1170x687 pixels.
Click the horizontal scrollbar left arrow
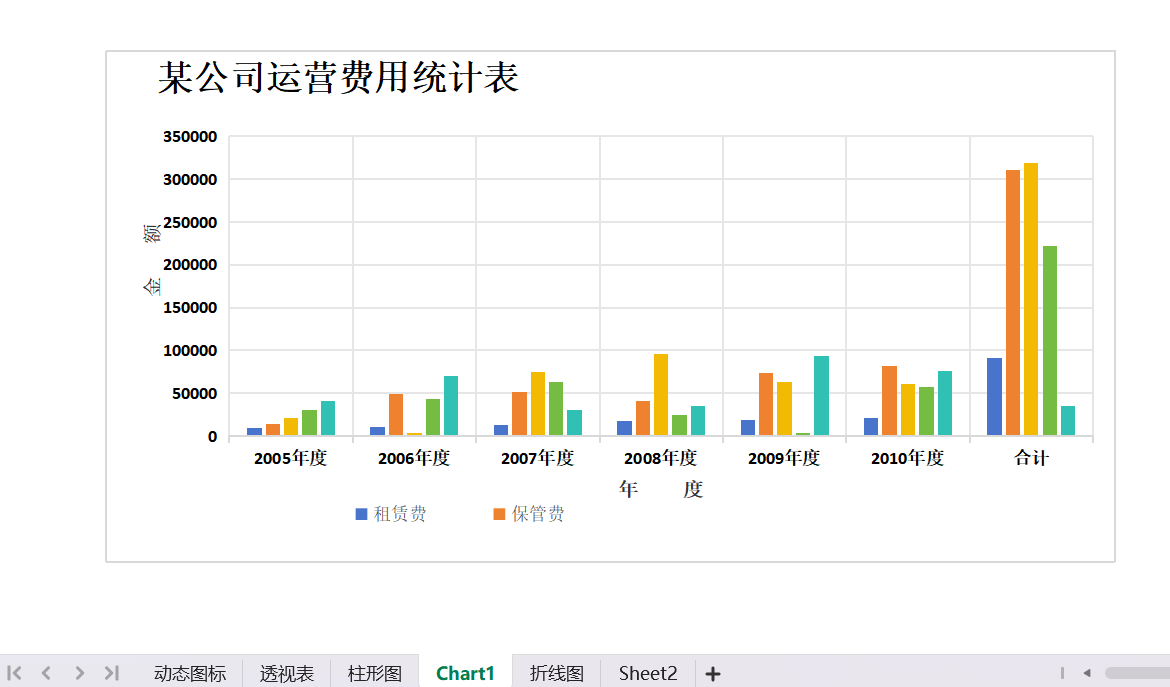point(1086,673)
